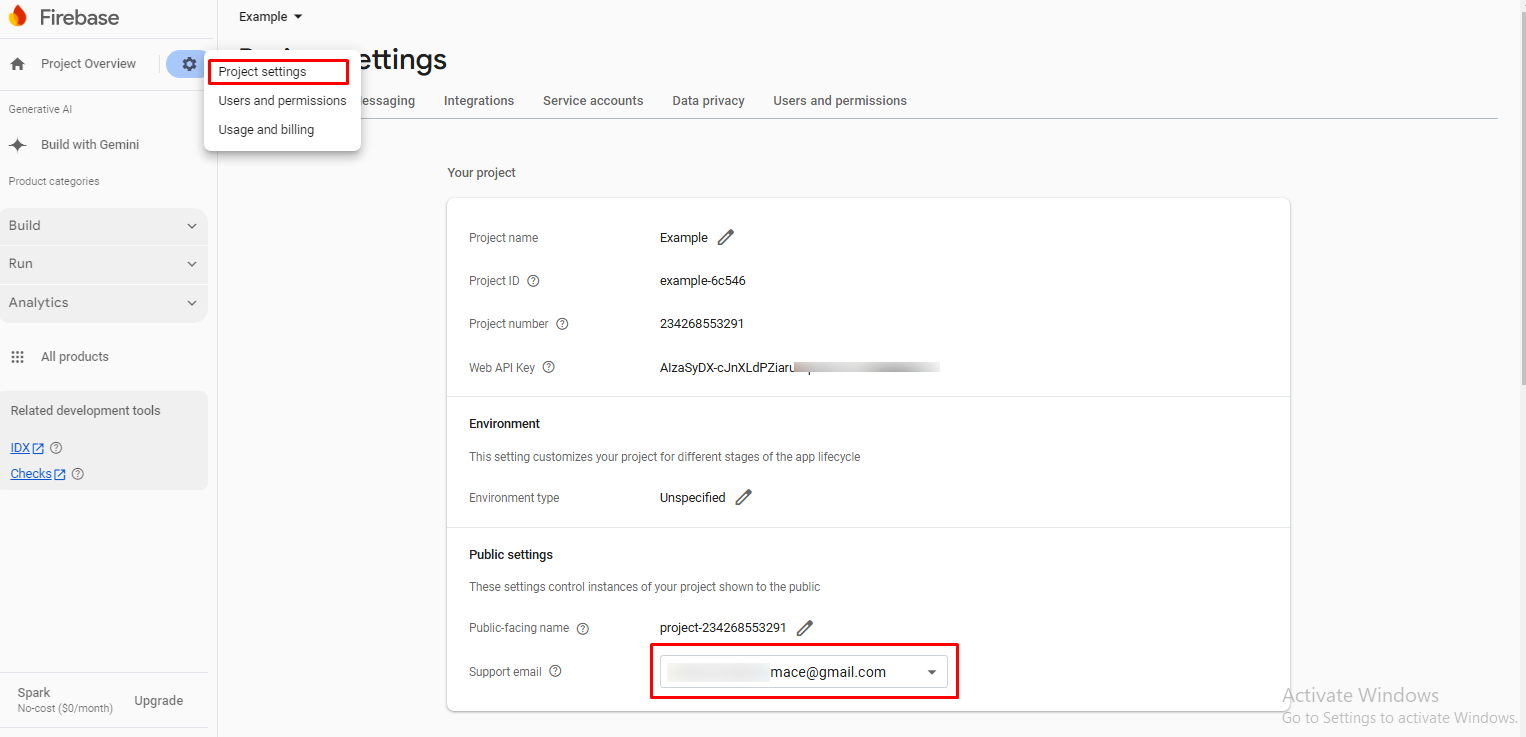Open the Support email dropdown
The height and width of the screenshot is (737, 1526).
(x=804, y=672)
